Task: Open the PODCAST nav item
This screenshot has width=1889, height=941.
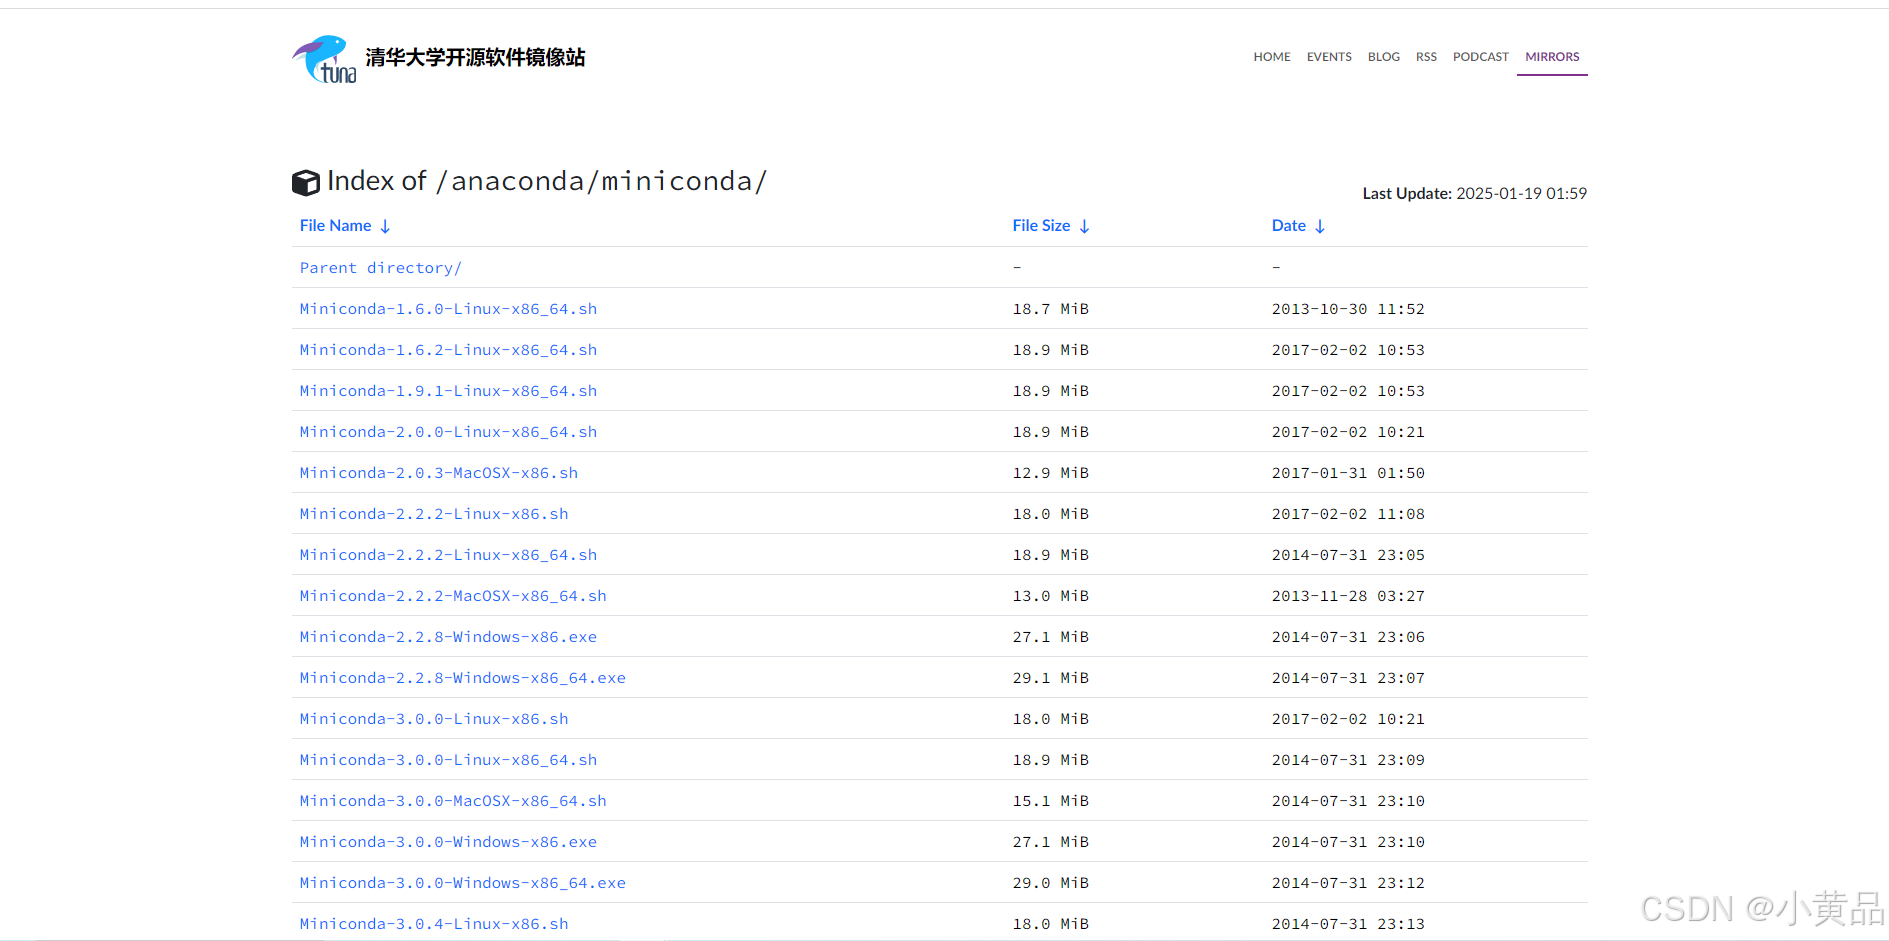Action: click(1481, 57)
